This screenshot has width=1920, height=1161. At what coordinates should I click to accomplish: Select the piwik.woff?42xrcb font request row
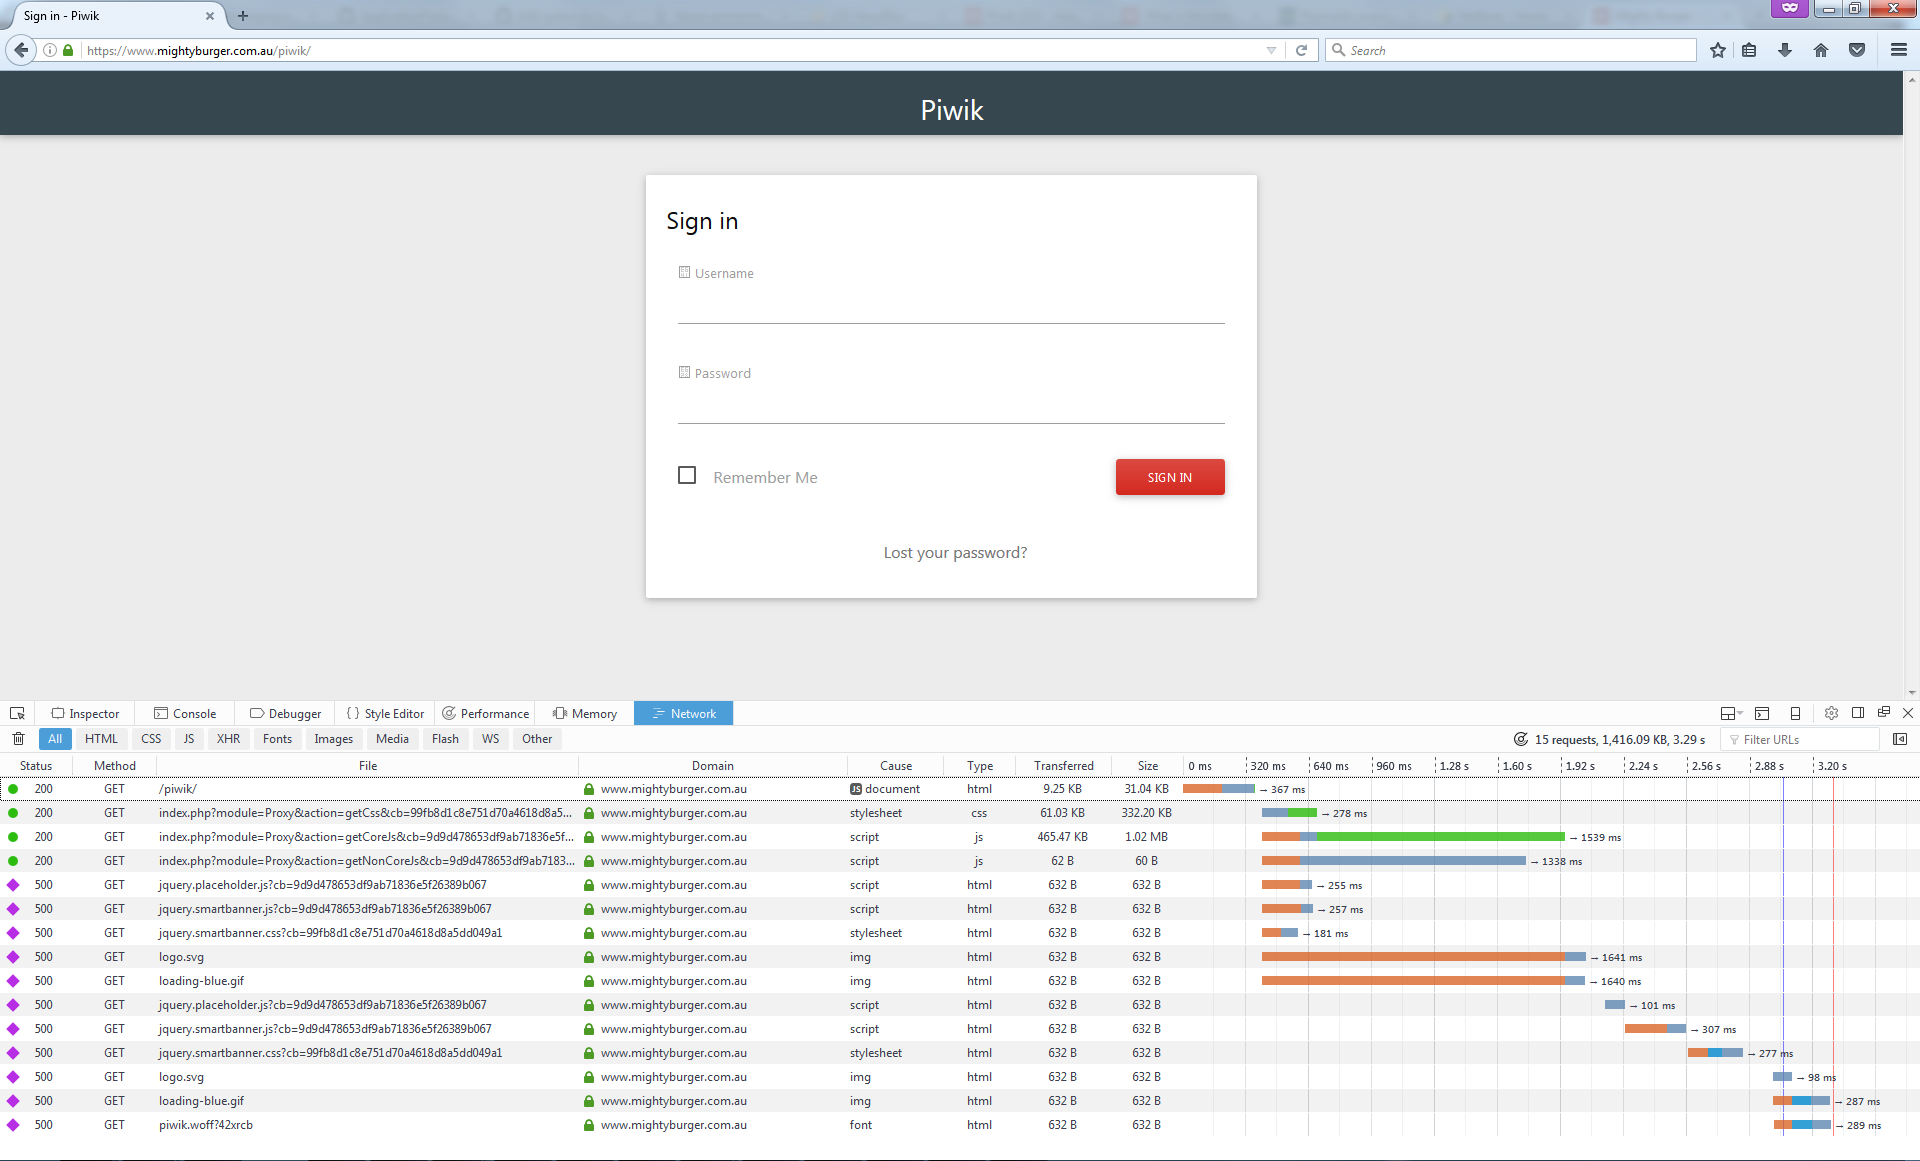[x=960, y=1125]
